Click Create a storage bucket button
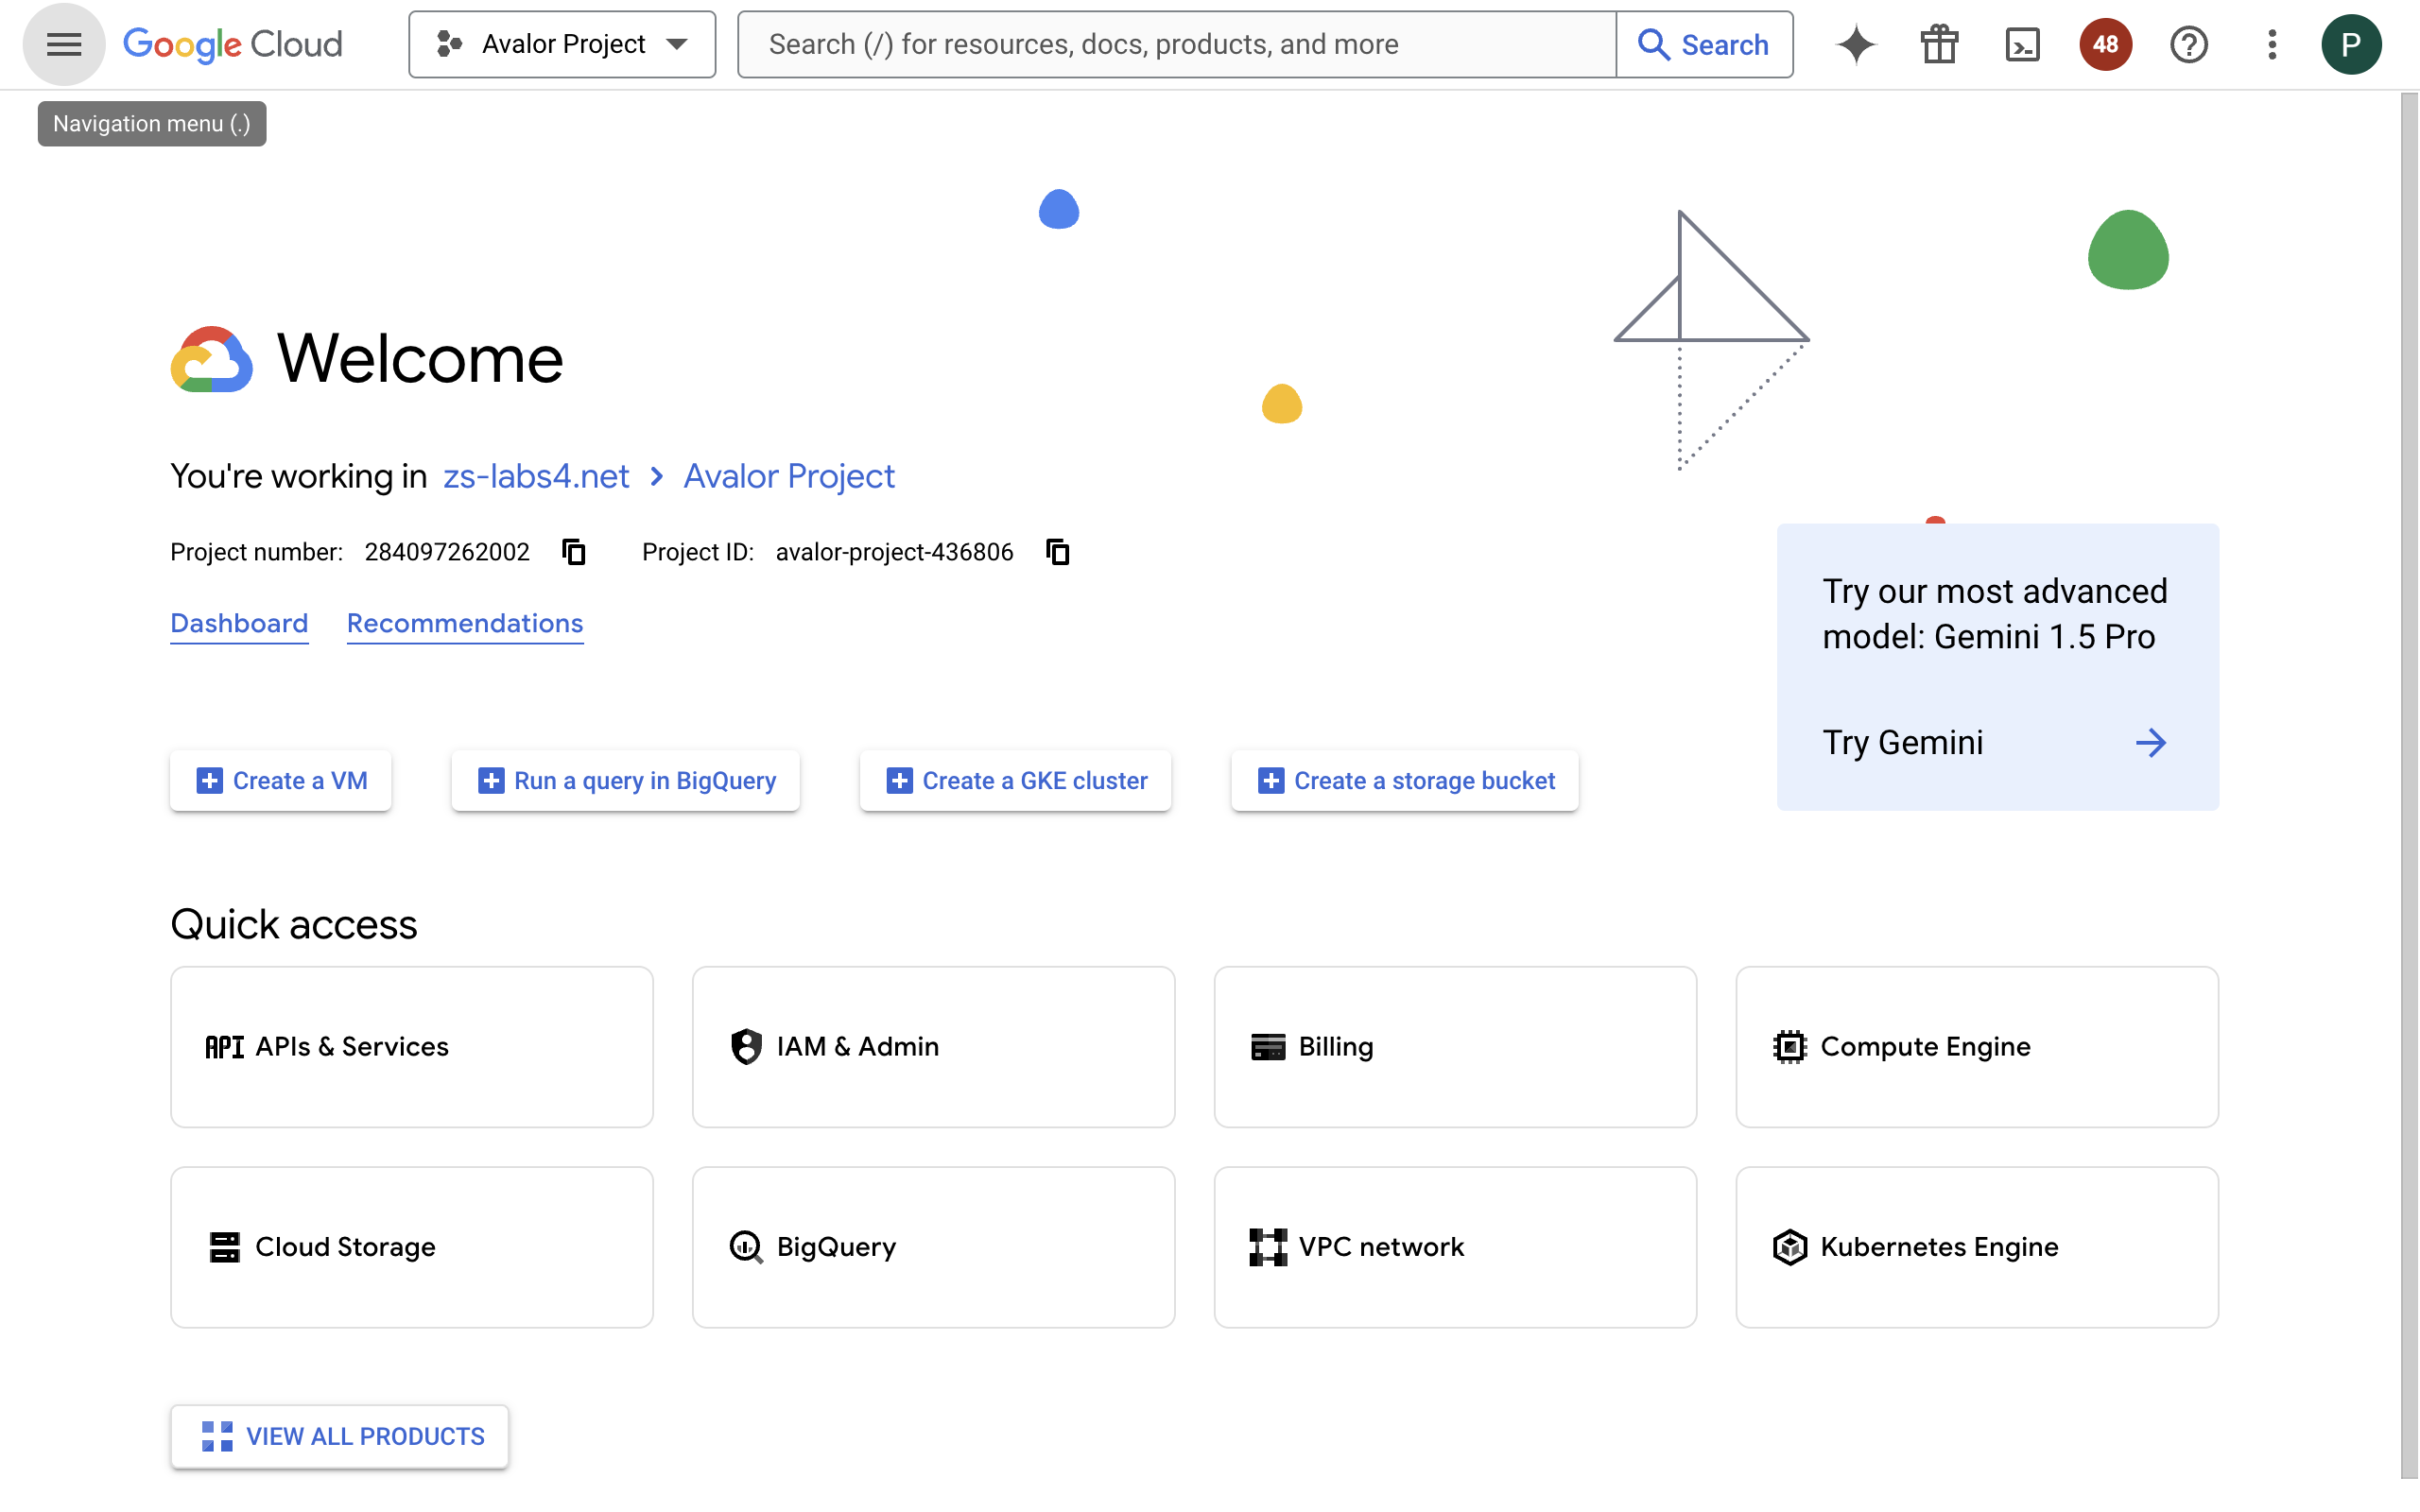The image size is (2420, 1512). [1405, 780]
